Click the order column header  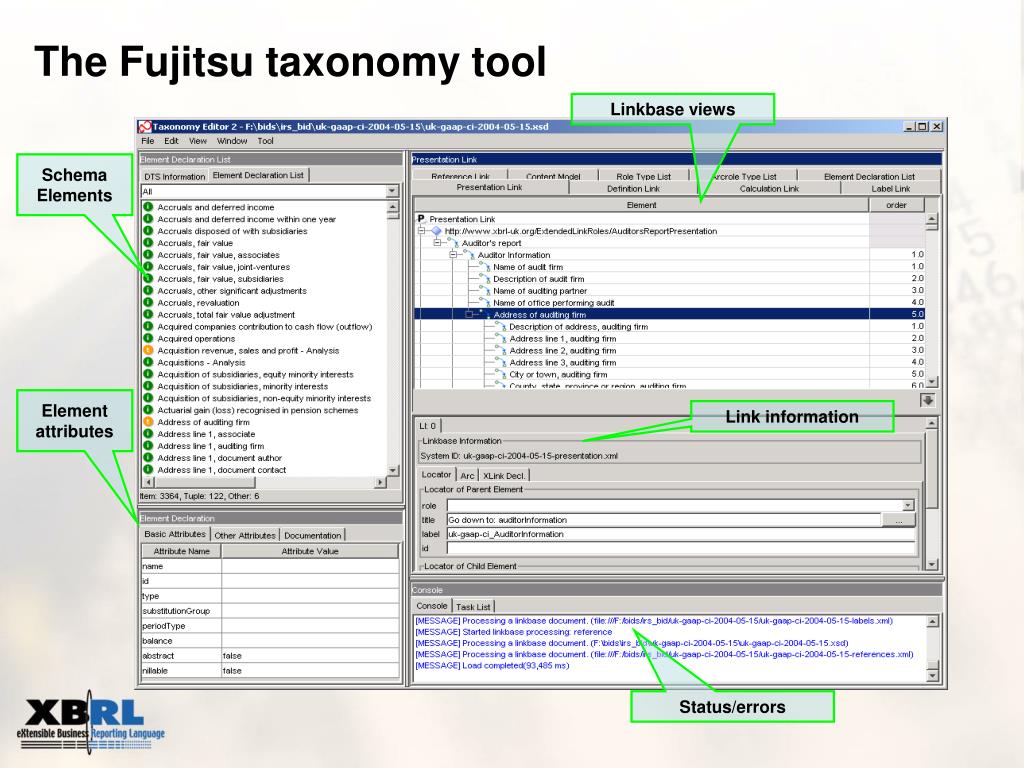coord(897,205)
